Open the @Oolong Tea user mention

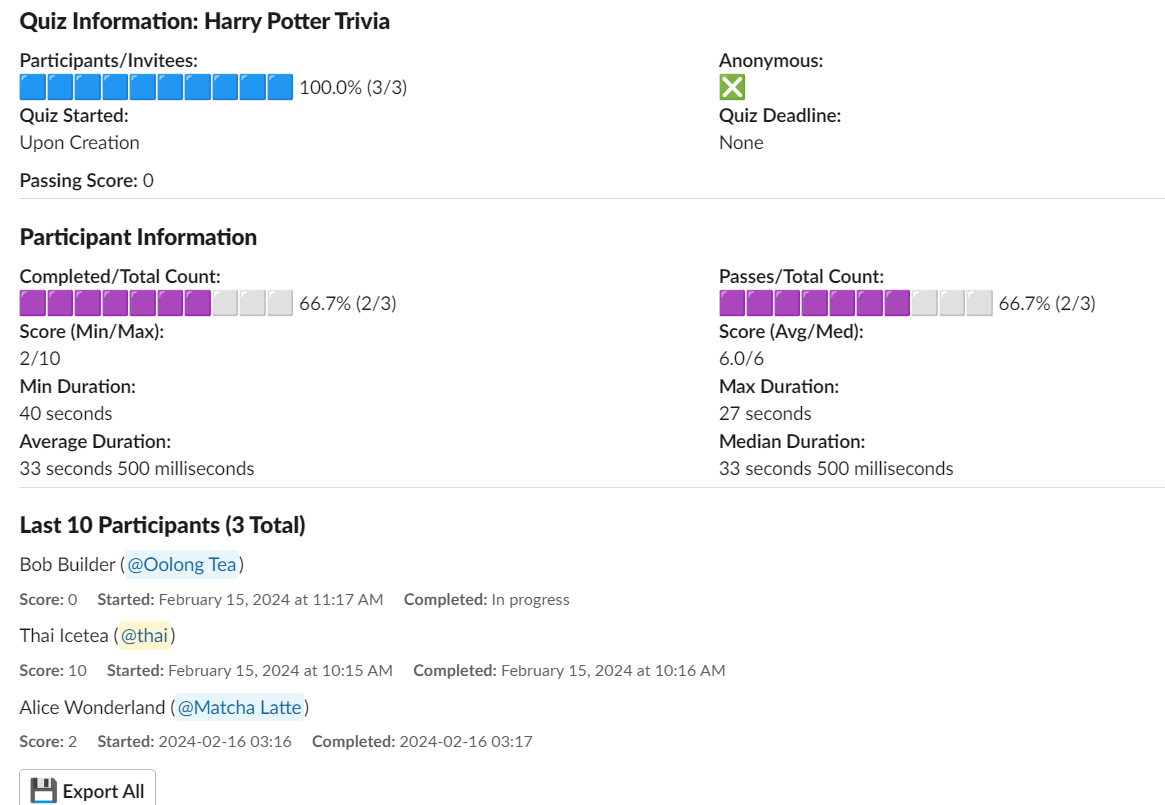click(182, 565)
